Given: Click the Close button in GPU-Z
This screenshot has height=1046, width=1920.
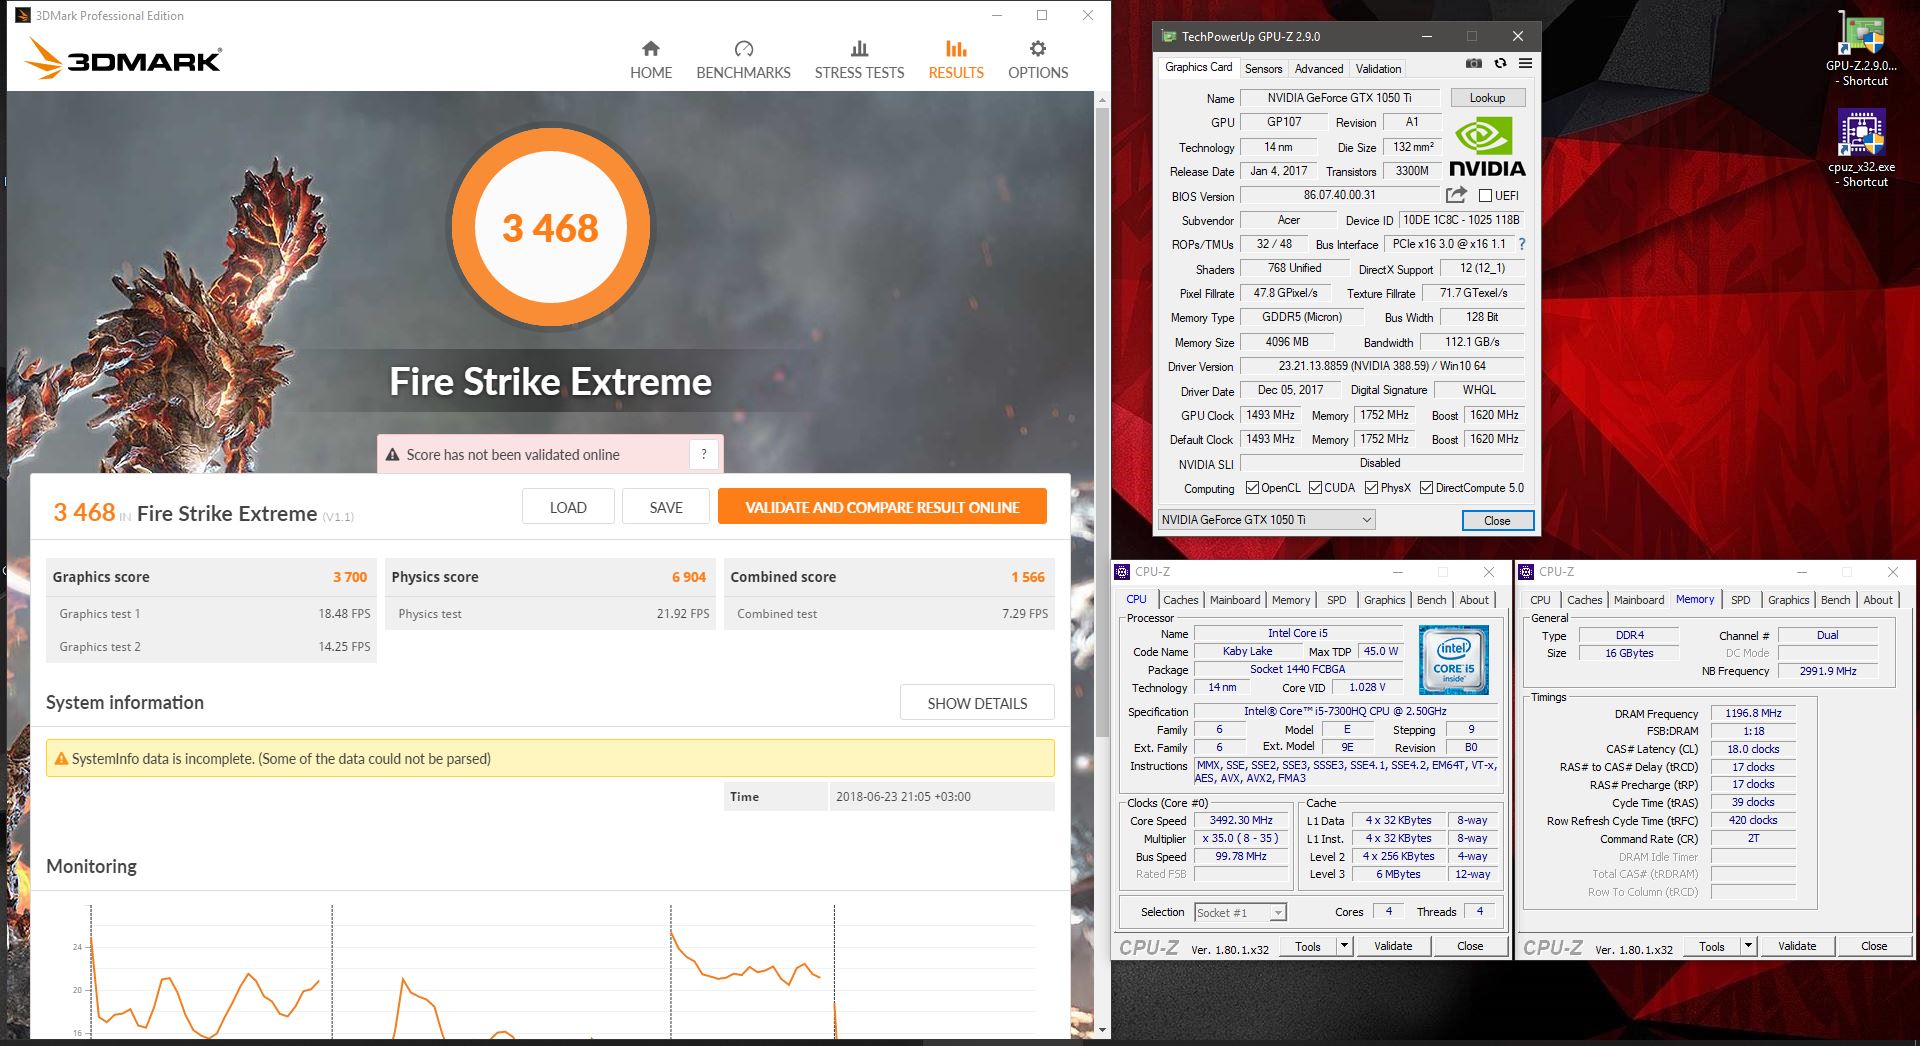Looking at the screenshot, I should click(x=1497, y=520).
